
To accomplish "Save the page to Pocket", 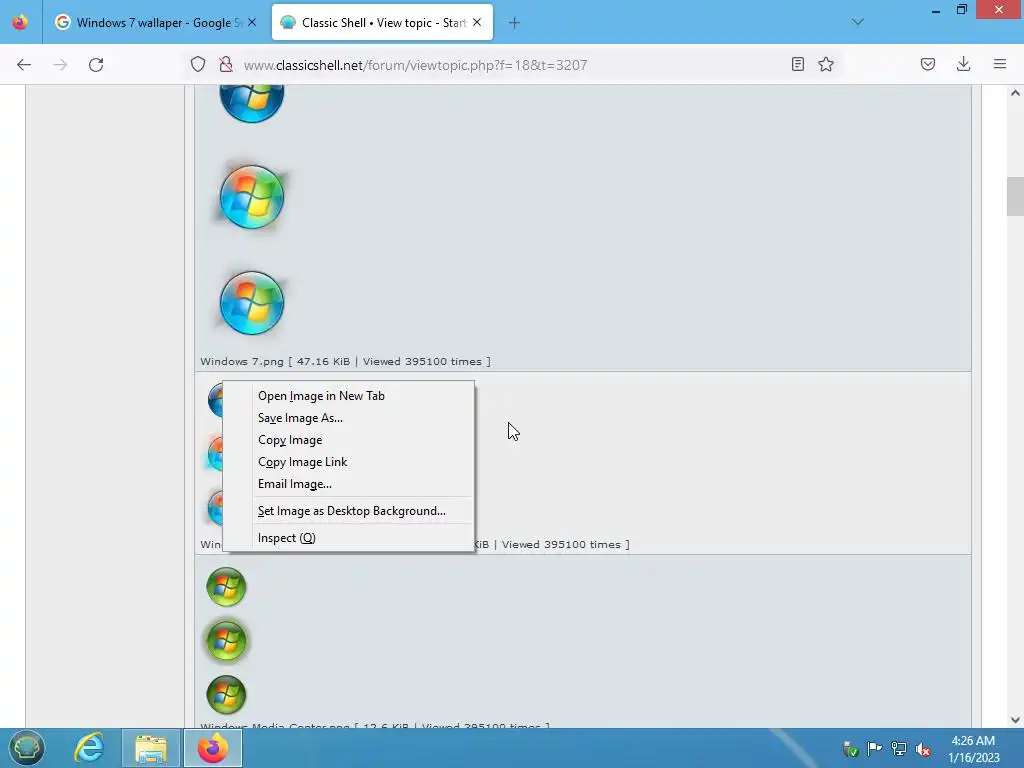I will coord(928,64).
